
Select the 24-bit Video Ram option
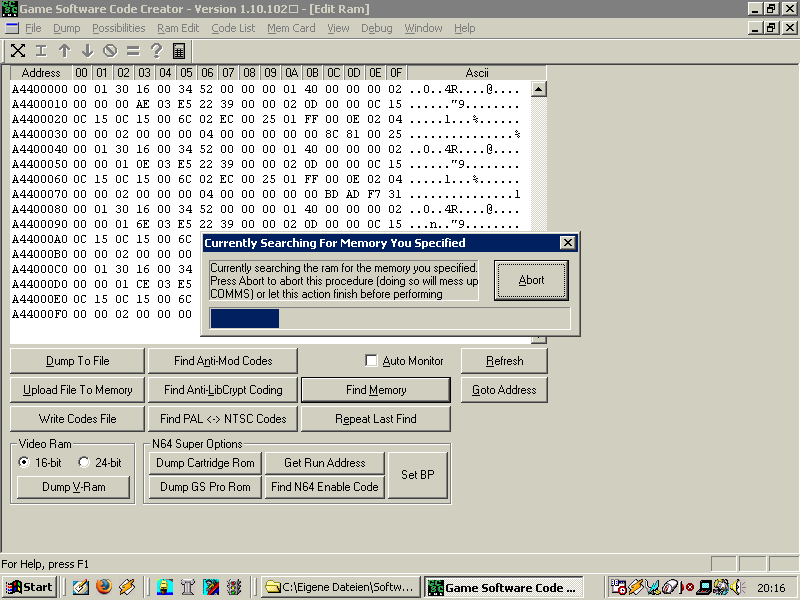(x=84, y=462)
